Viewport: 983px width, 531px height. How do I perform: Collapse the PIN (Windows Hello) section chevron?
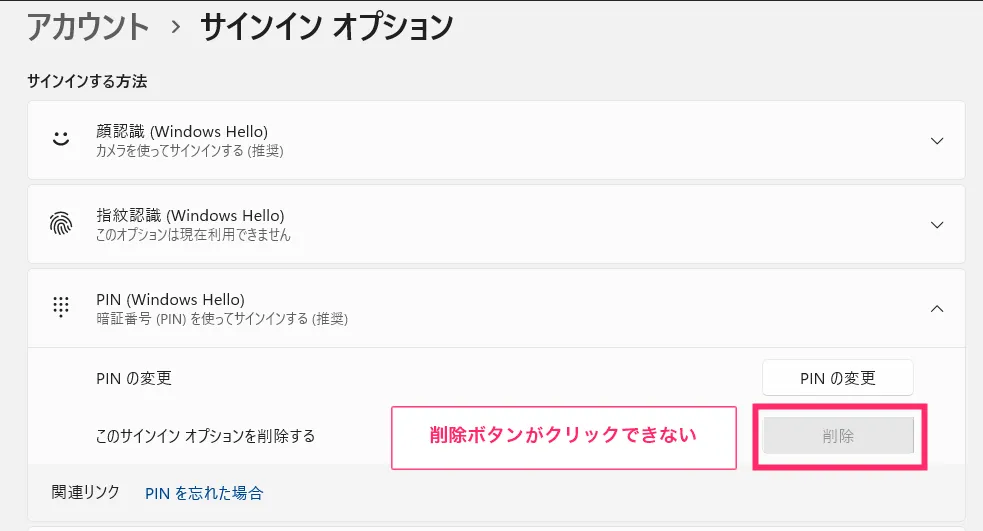(x=937, y=308)
